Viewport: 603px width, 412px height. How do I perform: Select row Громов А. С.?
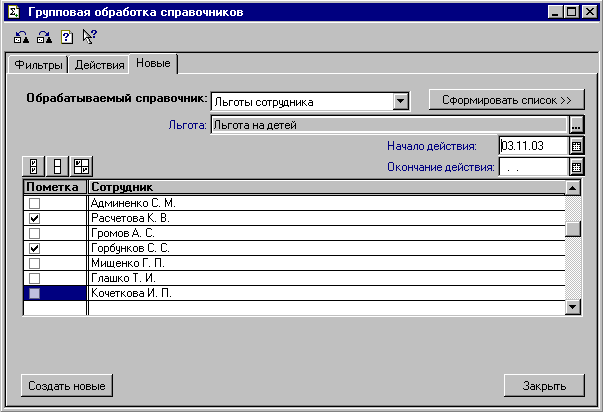tap(294, 233)
